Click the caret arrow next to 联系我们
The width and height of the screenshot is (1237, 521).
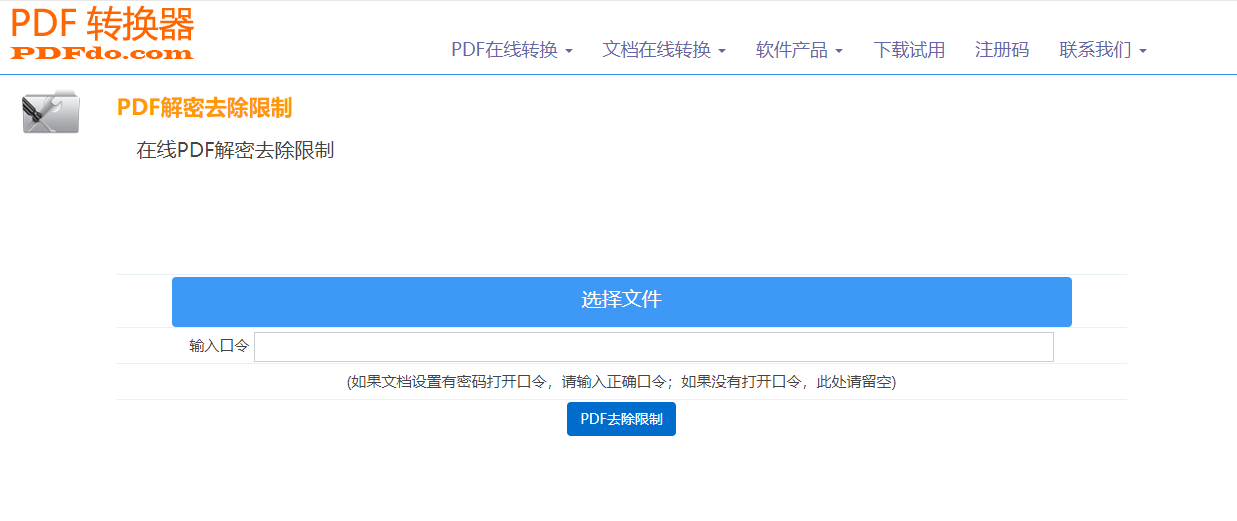click(1143, 51)
